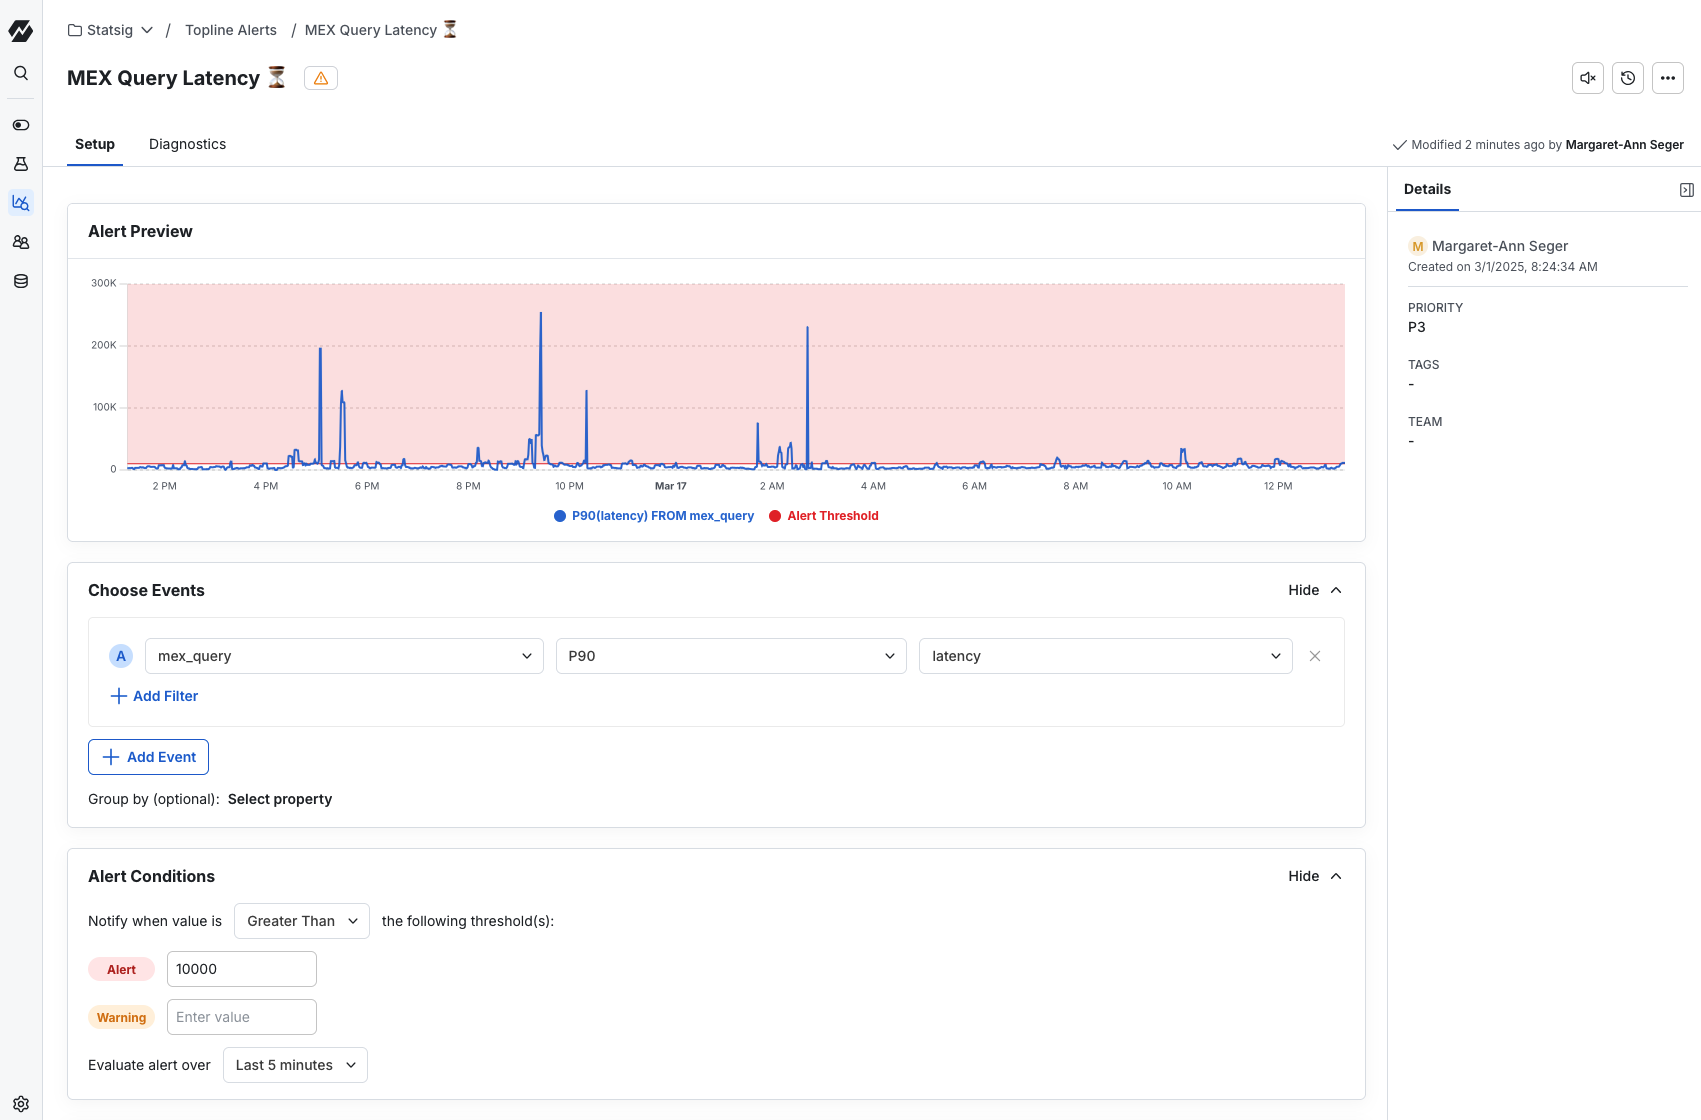Open settings gear in sidebar
The image size is (1701, 1120).
click(x=21, y=1104)
